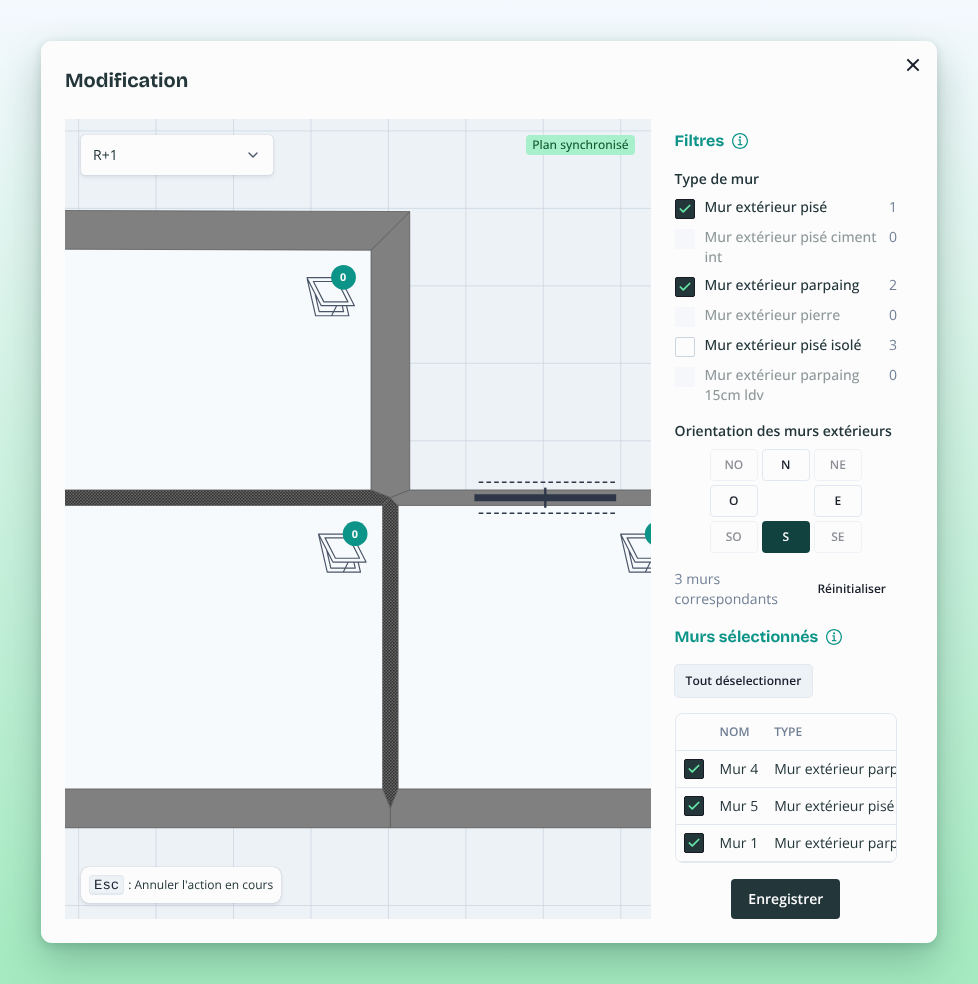Image resolution: width=978 pixels, height=984 pixels.
Task: Click disabled Mur extérieur pierre checkbox
Action: (x=685, y=316)
